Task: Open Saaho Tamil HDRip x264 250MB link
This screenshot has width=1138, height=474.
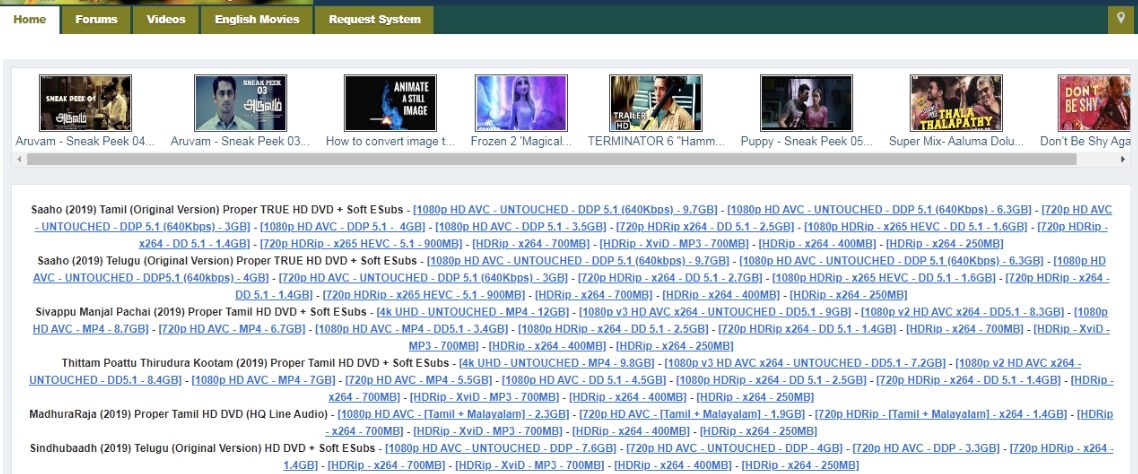Action: [945, 244]
